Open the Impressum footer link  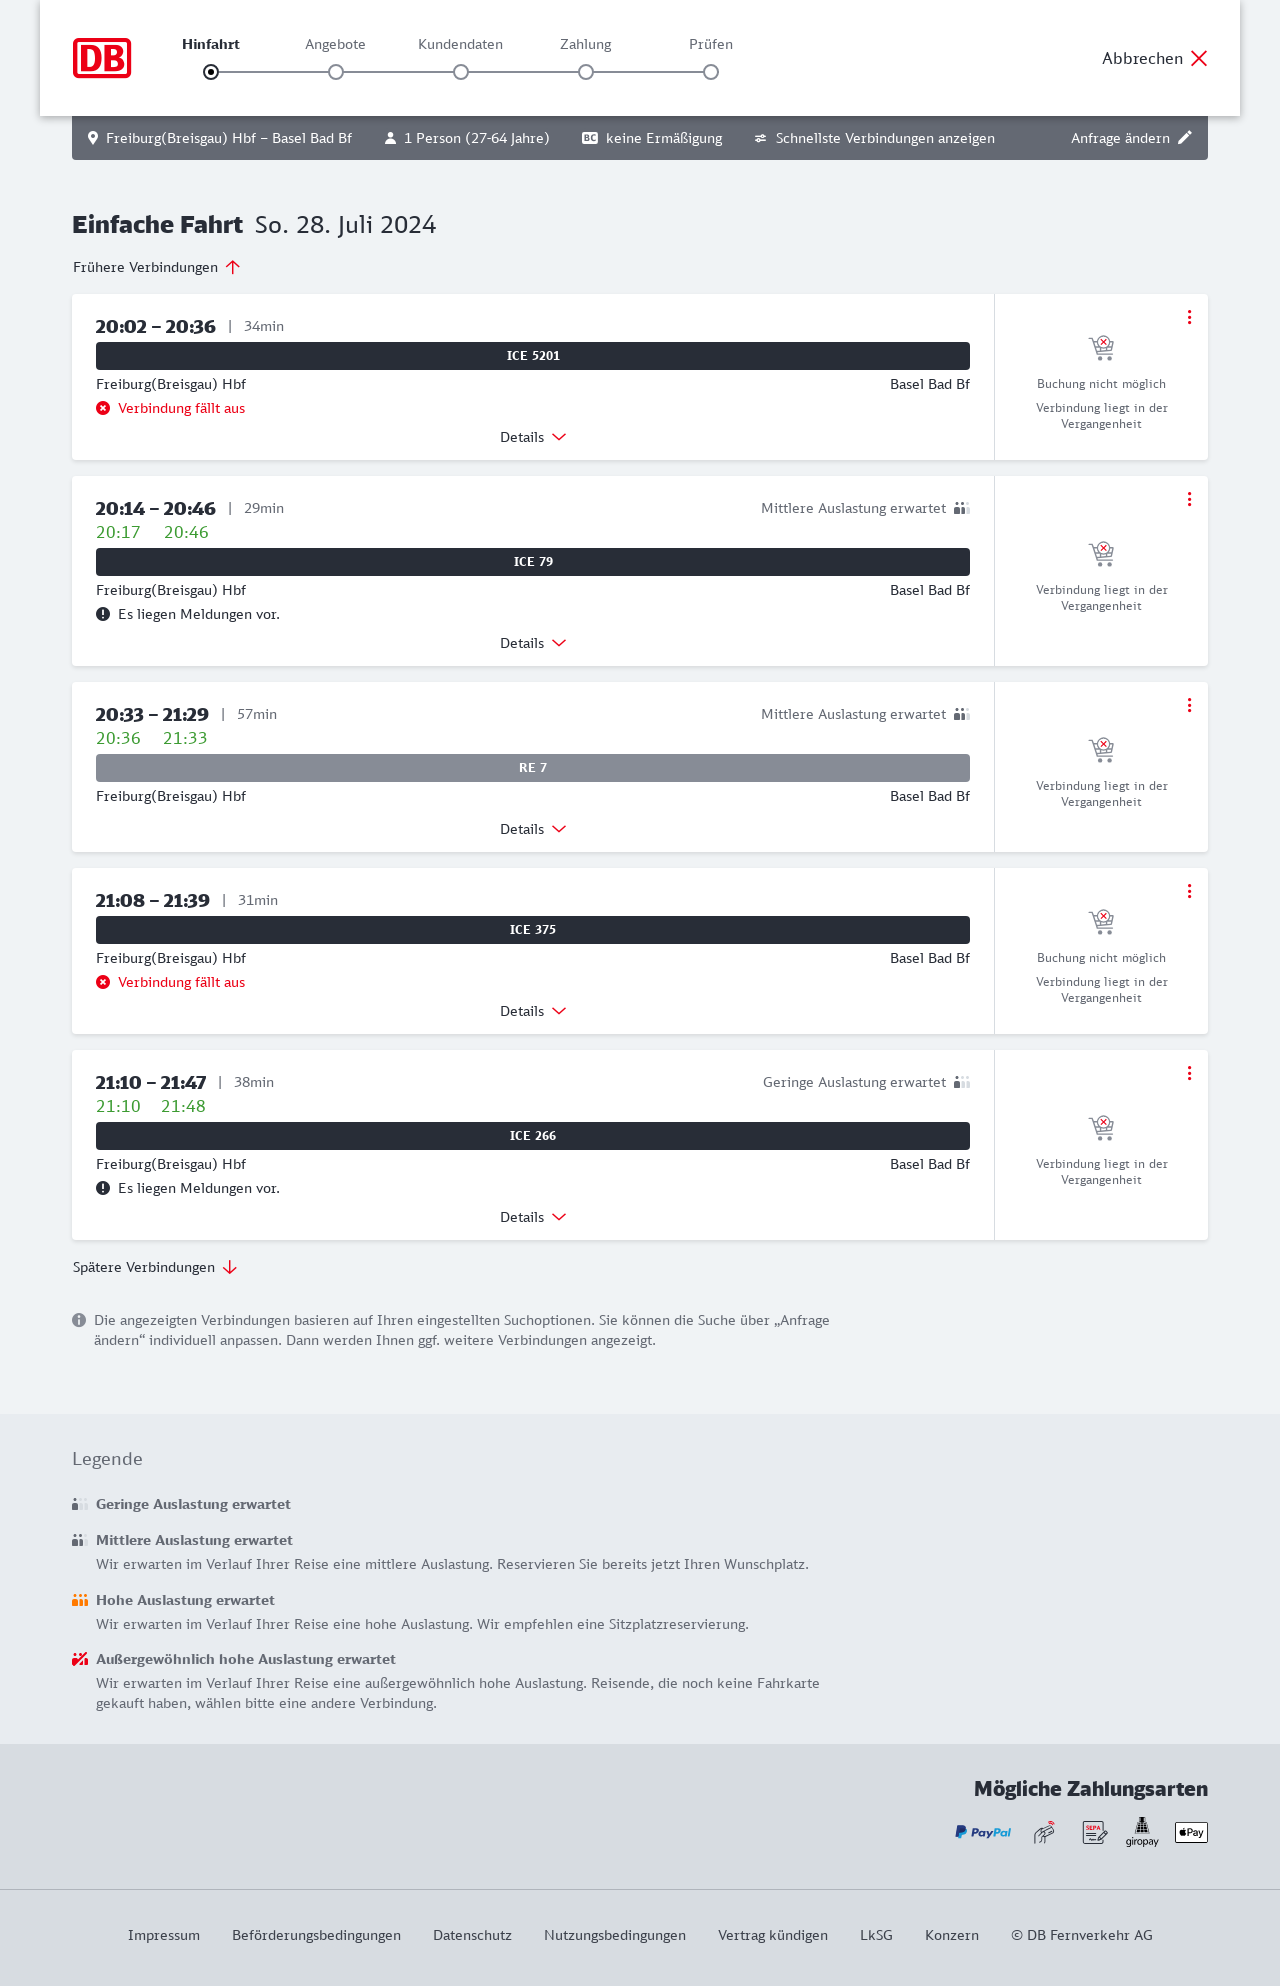pos(164,1935)
